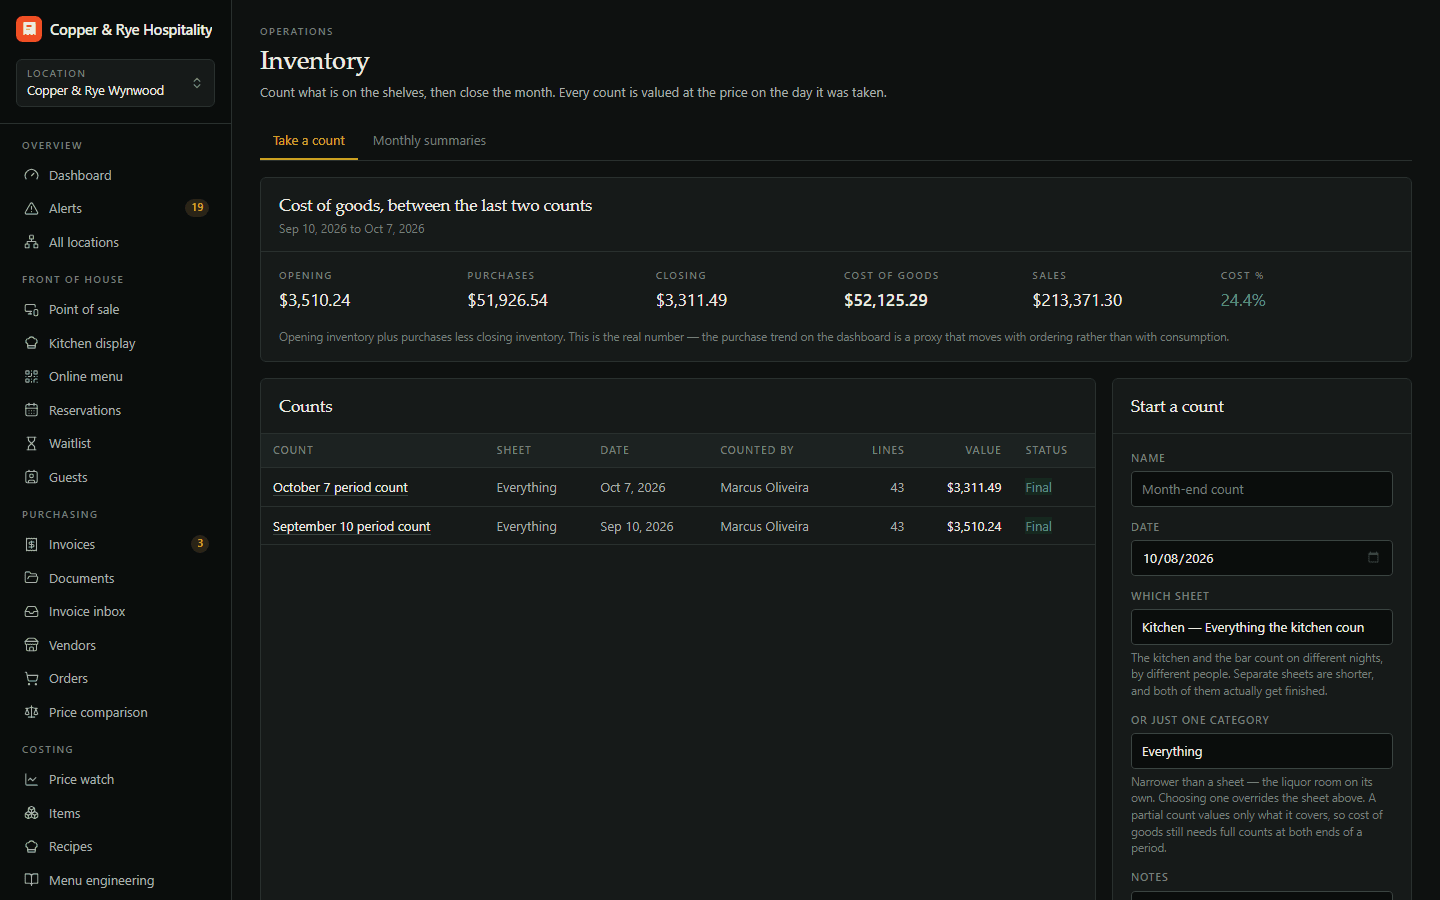The image size is (1440, 900).
Task: Open the Recipes icon
Action: point(31,846)
